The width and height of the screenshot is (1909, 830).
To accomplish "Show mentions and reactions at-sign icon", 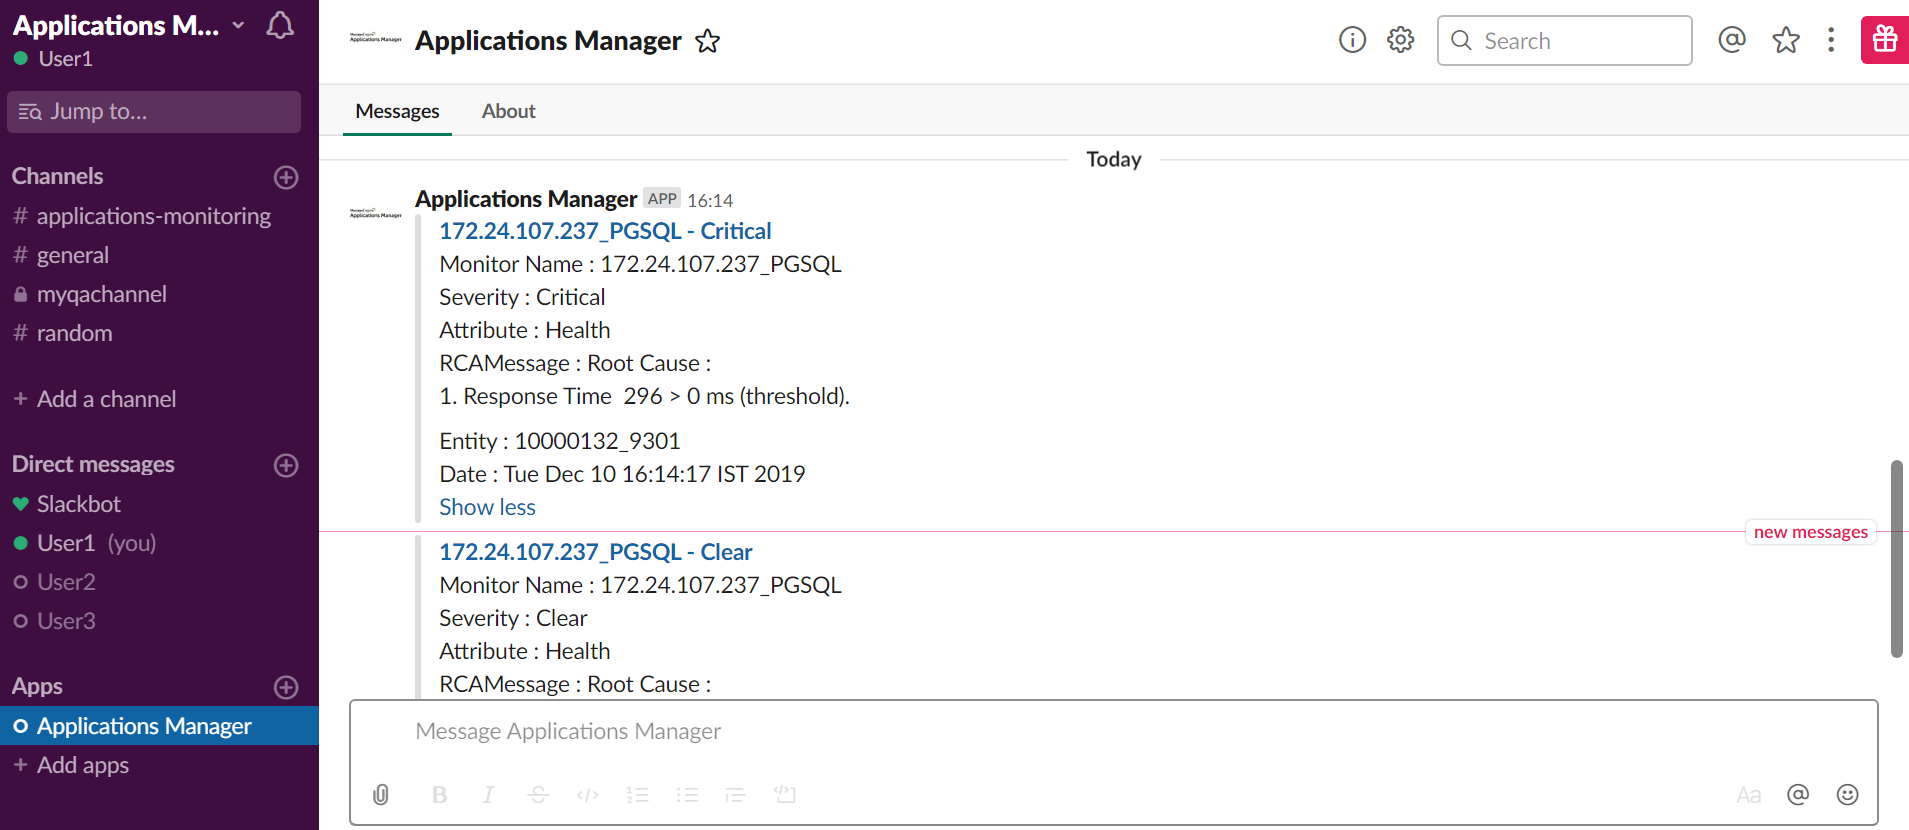I will tap(1732, 40).
